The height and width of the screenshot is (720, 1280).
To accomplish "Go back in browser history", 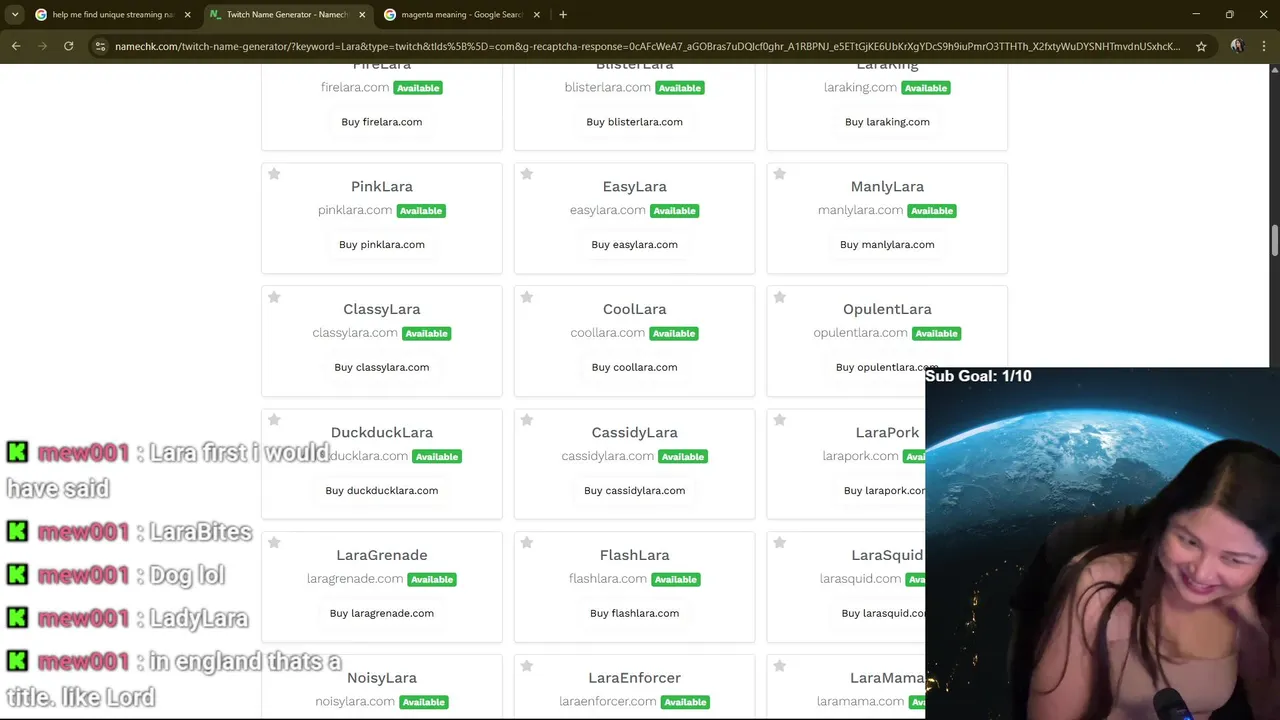I will tap(16, 46).
